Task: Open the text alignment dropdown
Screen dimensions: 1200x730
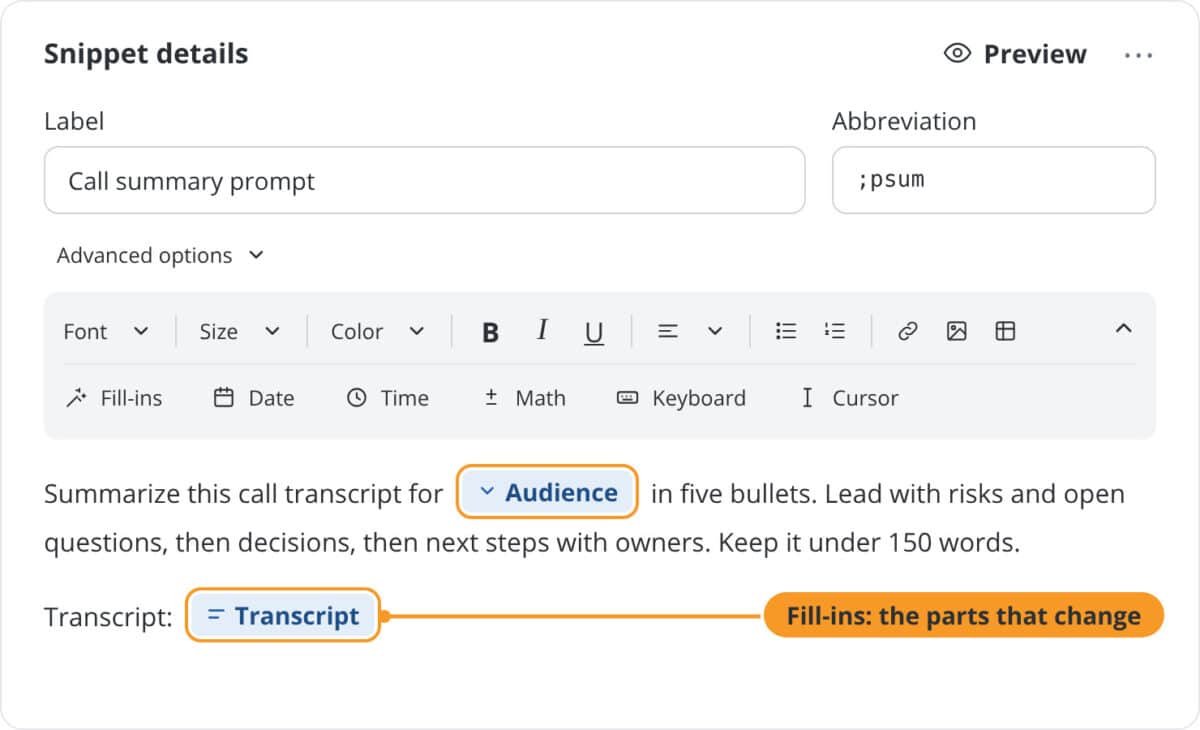Action: click(690, 331)
